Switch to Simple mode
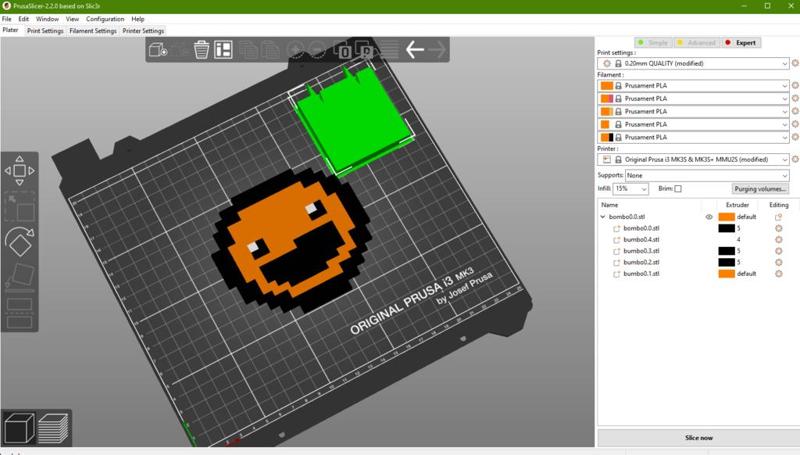800x455 pixels. (x=653, y=43)
